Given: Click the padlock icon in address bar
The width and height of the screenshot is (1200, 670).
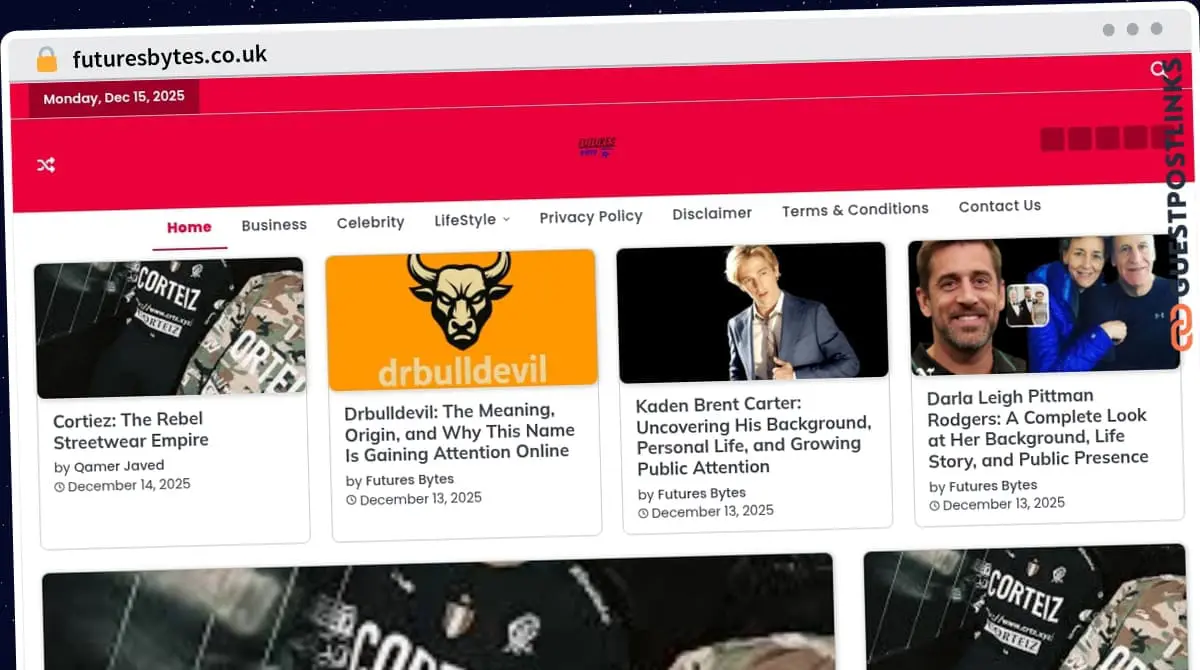Looking at the screenshot, I should click(x=46, y=60).
